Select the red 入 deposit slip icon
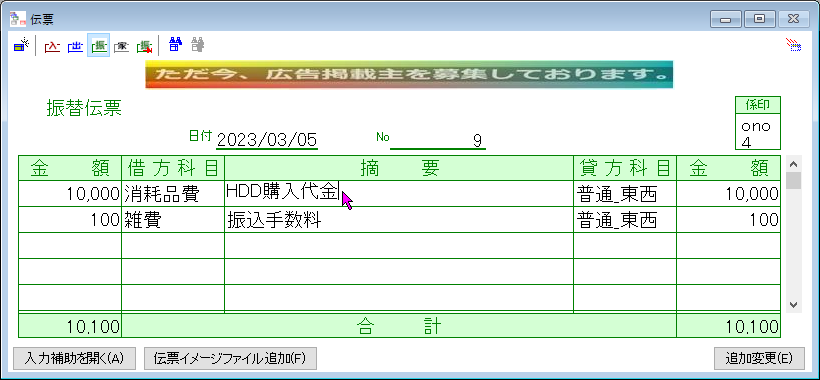The height and width of the screenshot is (380, 820). coord(52,46)
